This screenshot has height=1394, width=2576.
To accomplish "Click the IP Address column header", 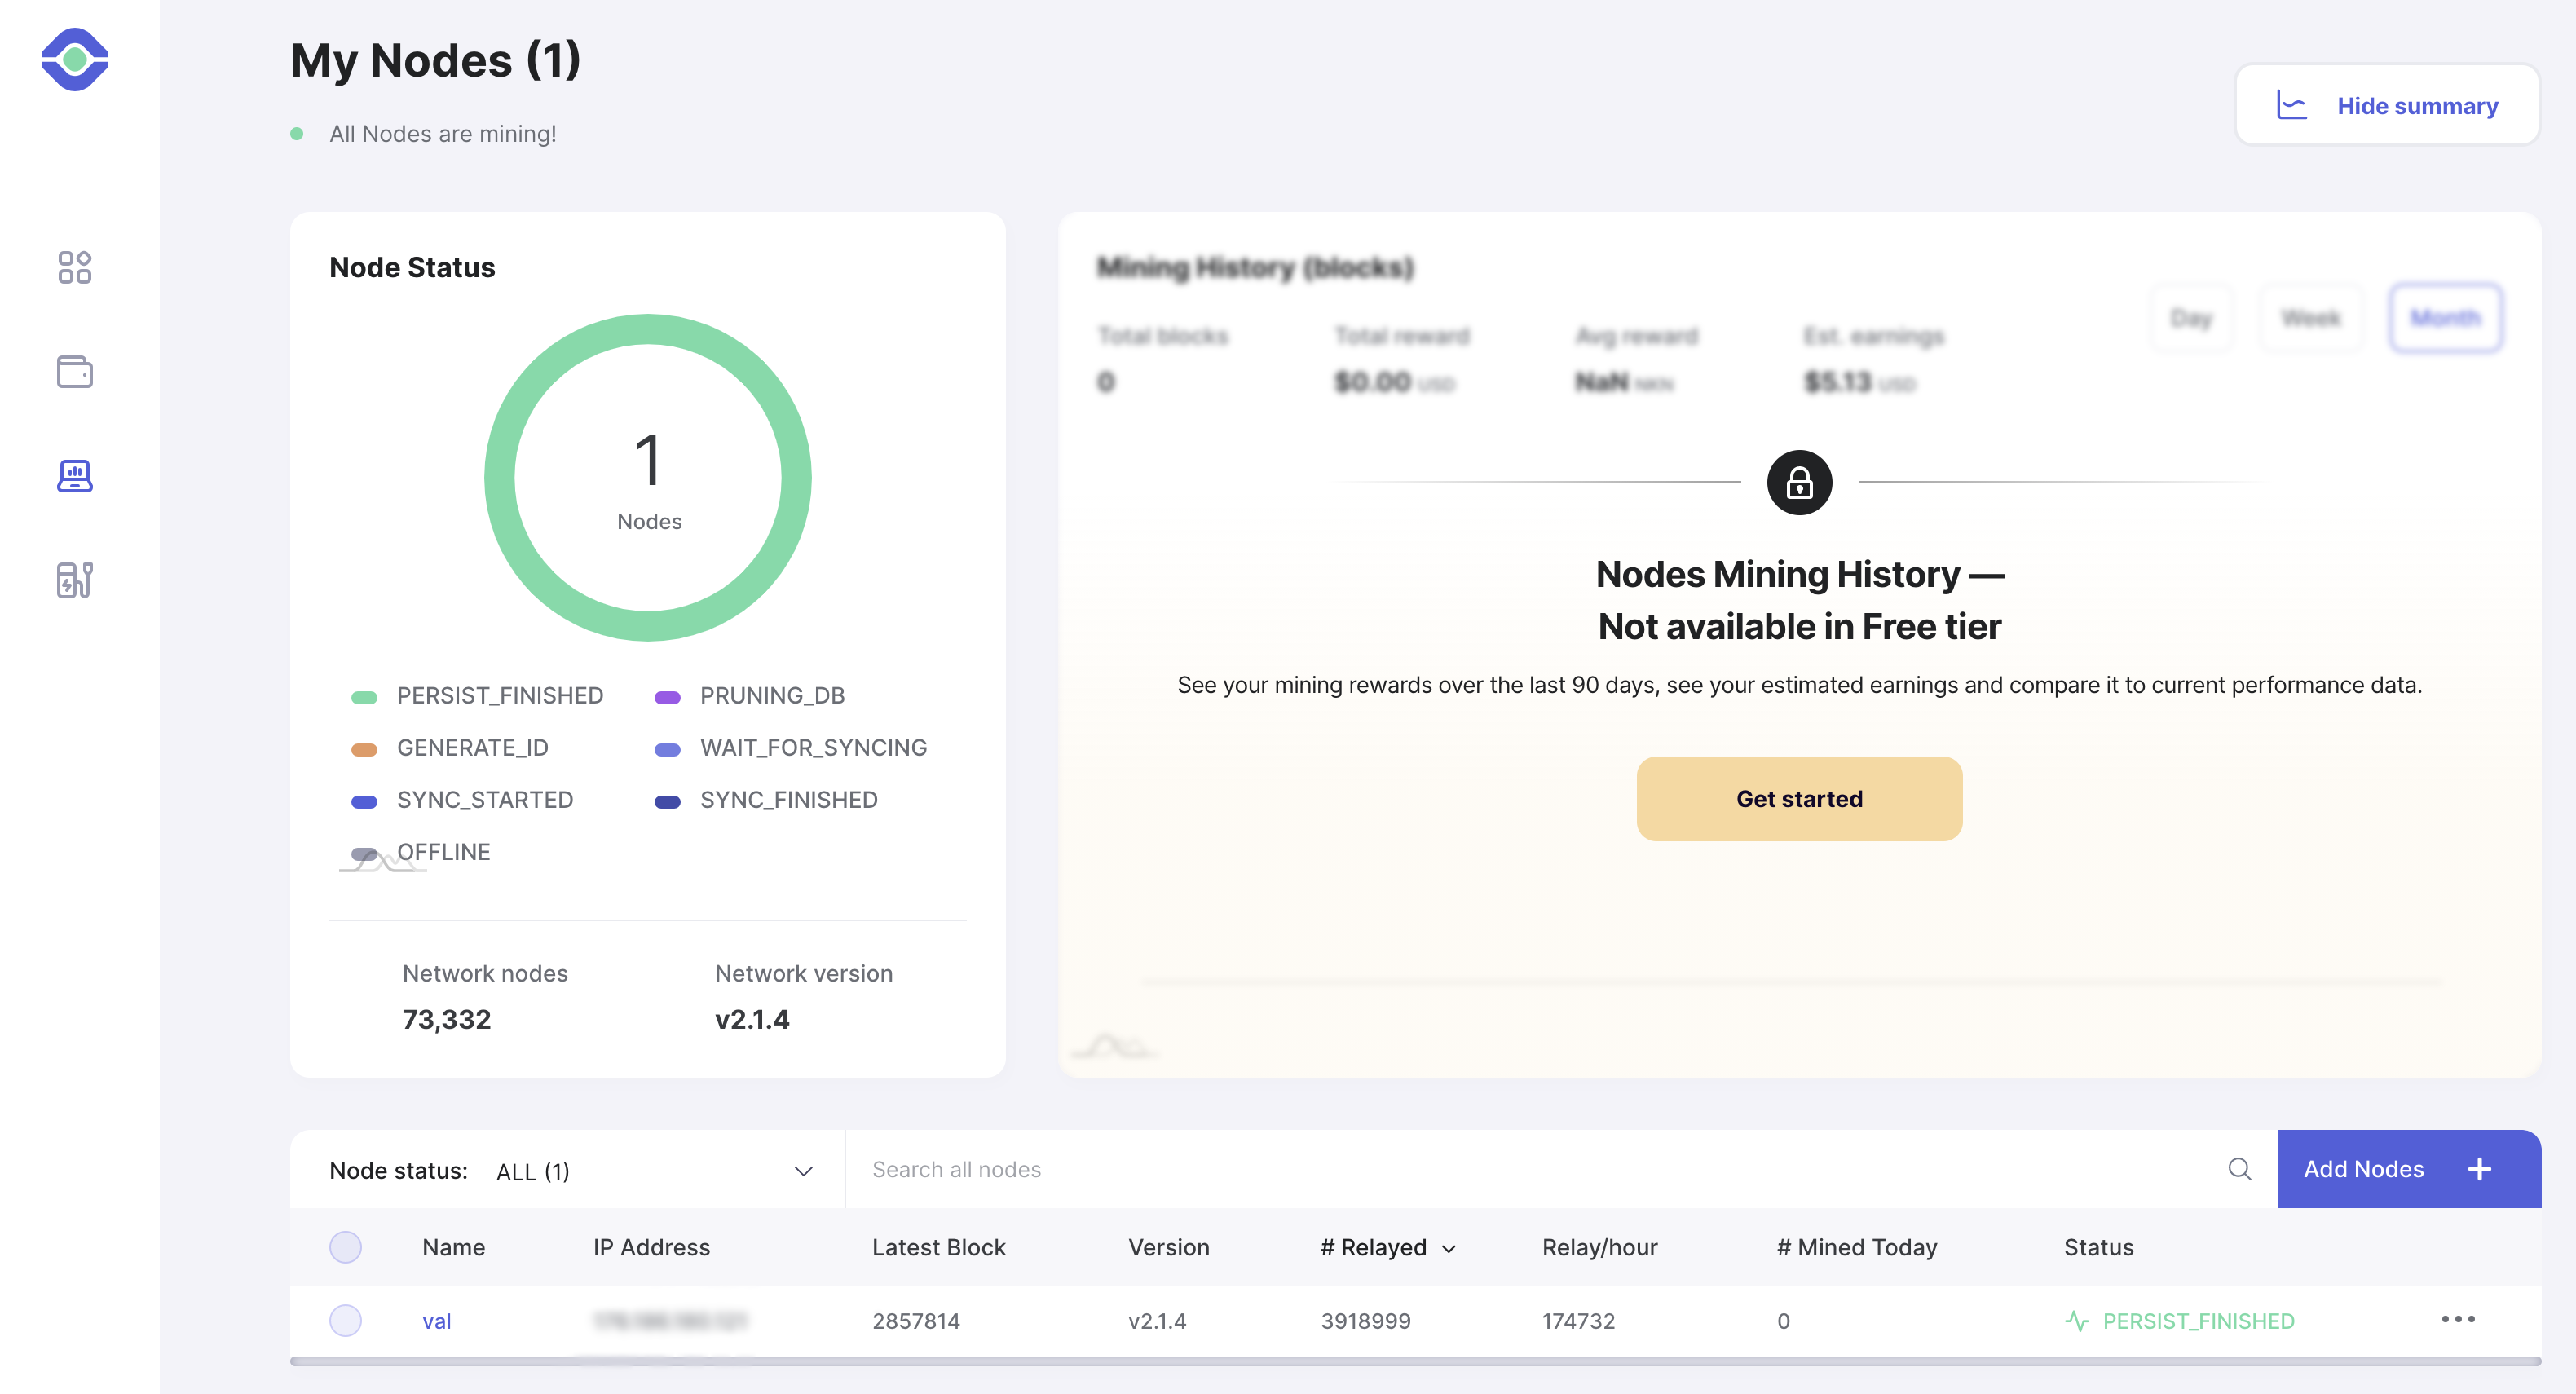I will click(x=651, y=1247).
